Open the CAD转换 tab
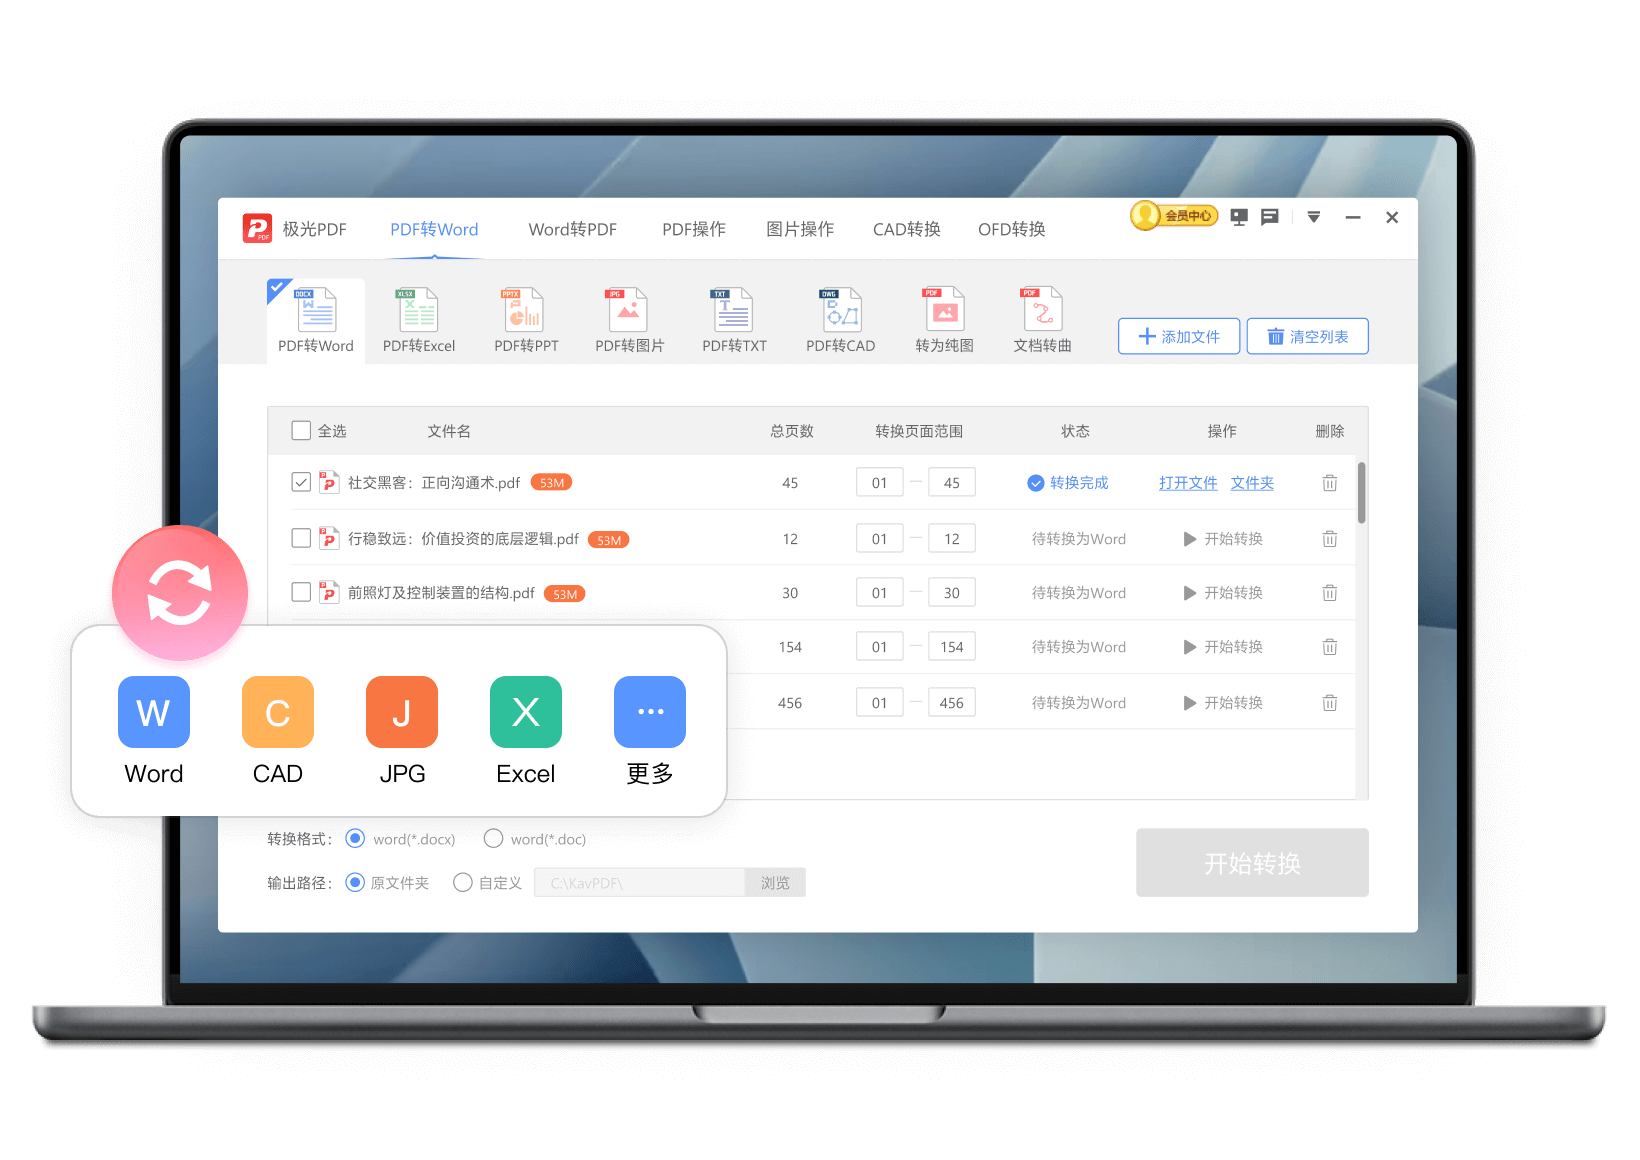The height and width of the screenshot is (1160, 1640). [x=906, y=230]
